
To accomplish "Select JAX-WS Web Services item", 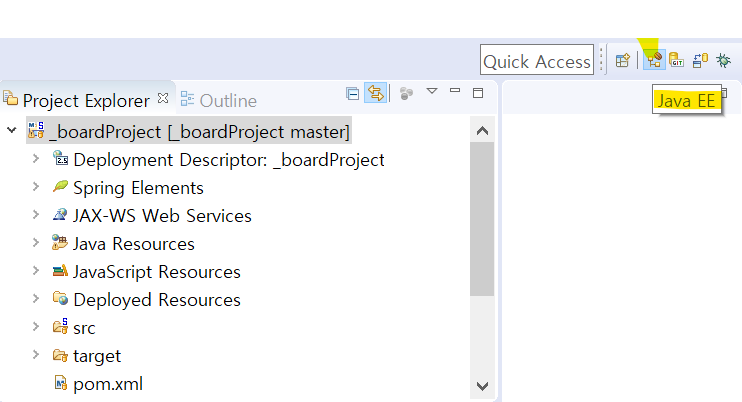I will (162, 216).
